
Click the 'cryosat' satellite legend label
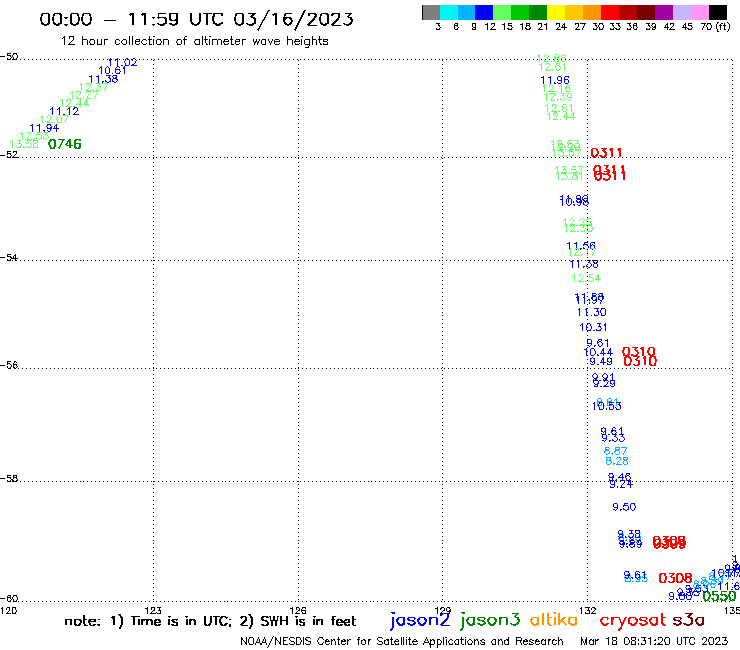(633, 620)
